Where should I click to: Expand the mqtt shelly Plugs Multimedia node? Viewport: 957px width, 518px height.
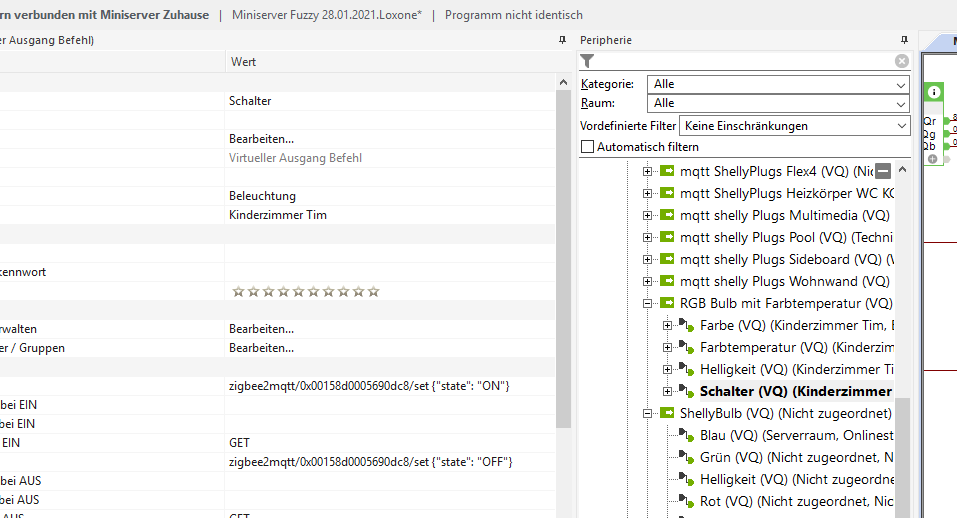pos(648,215)
